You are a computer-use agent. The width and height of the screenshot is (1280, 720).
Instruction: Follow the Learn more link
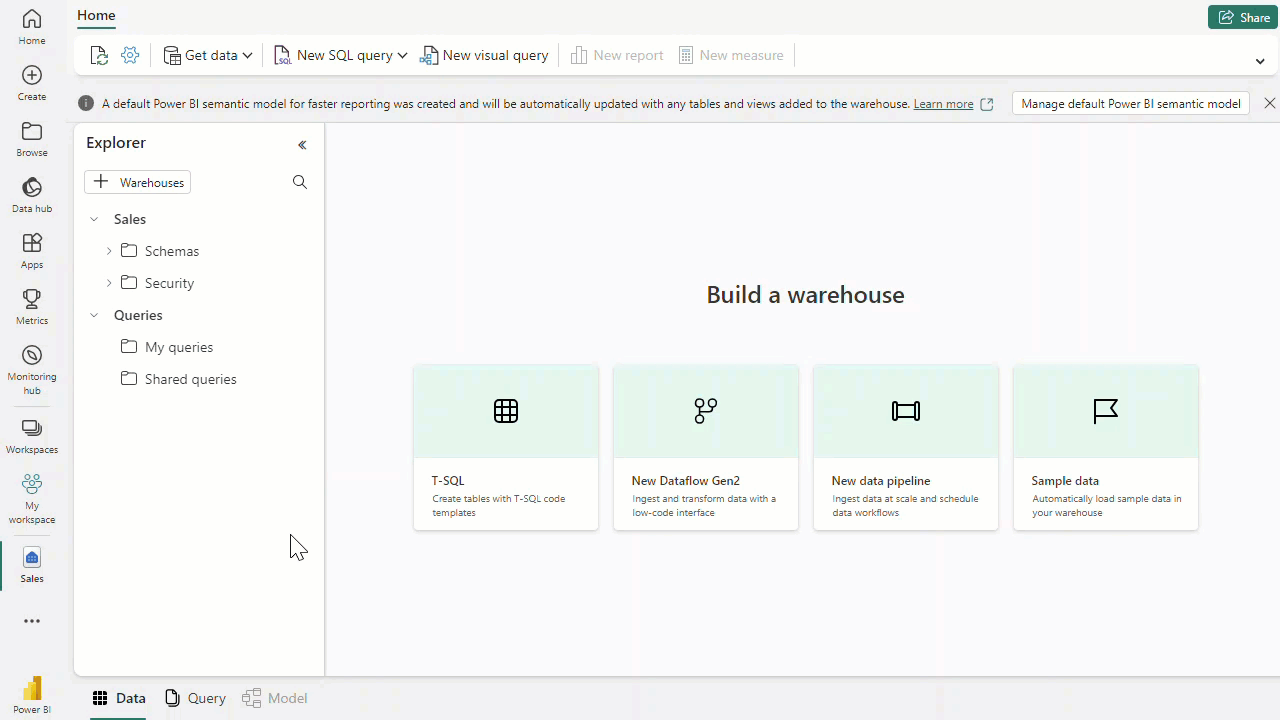pyautogui.click(x=943, y=104)
